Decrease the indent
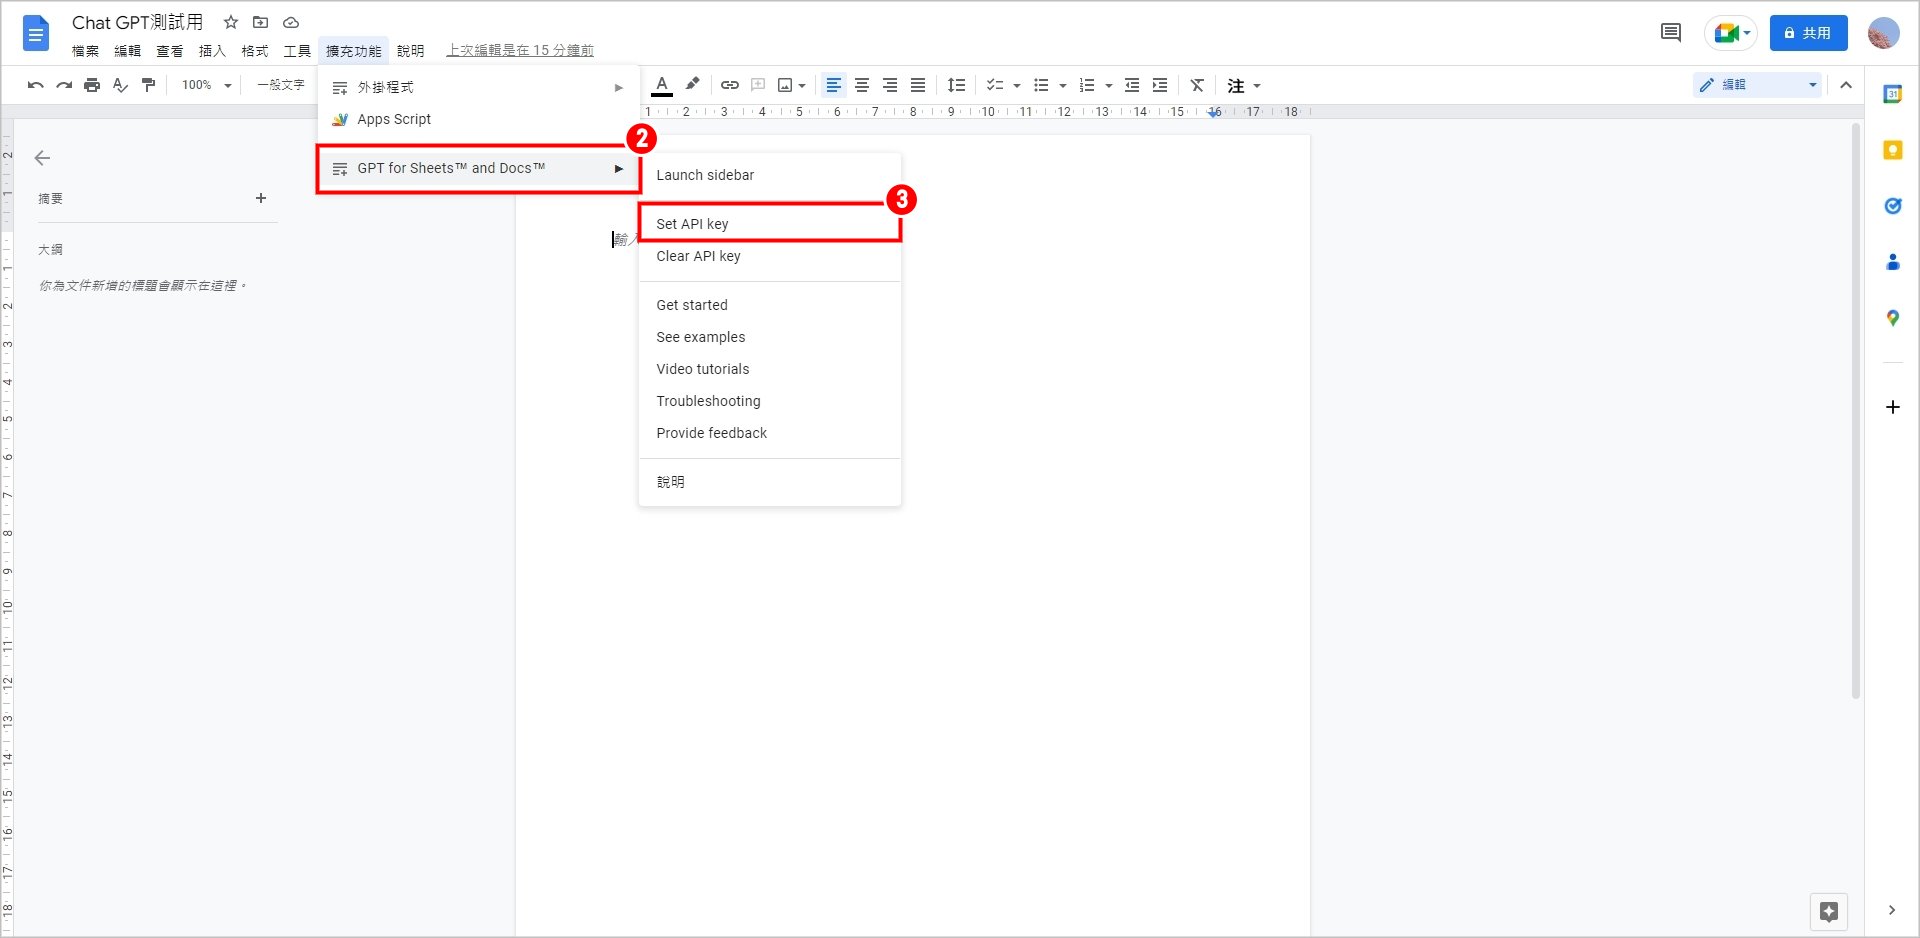This screenshot has height=938, width=1920. (x=1132, y=85)
